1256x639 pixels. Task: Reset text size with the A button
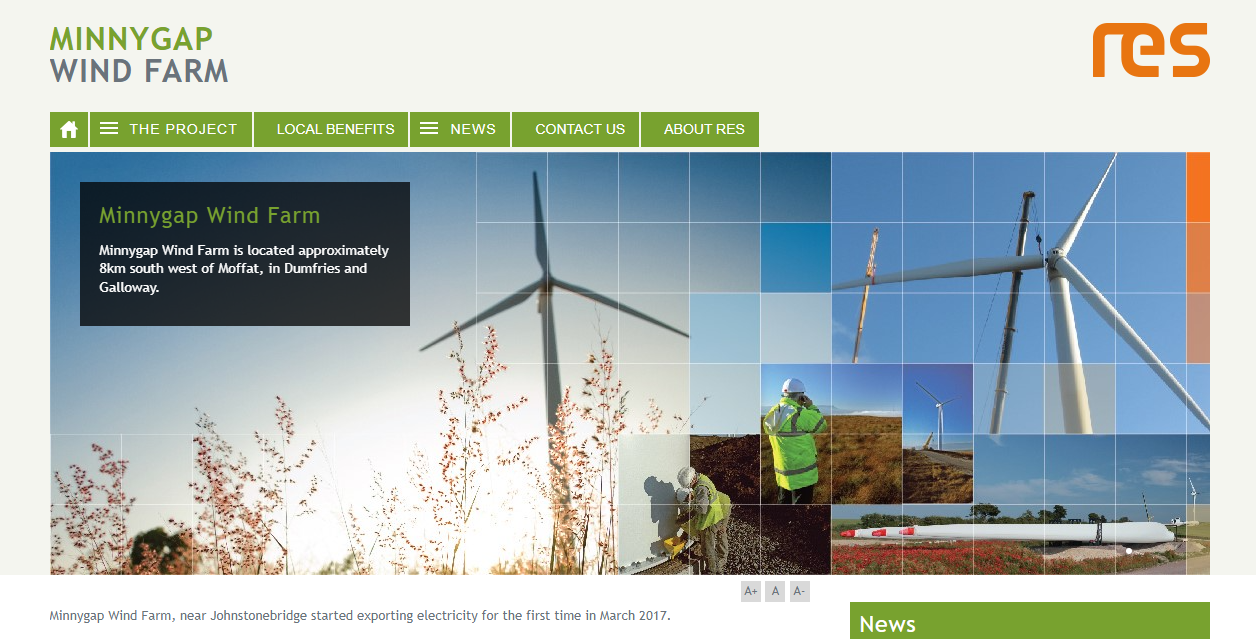click(x=774, y=591)
